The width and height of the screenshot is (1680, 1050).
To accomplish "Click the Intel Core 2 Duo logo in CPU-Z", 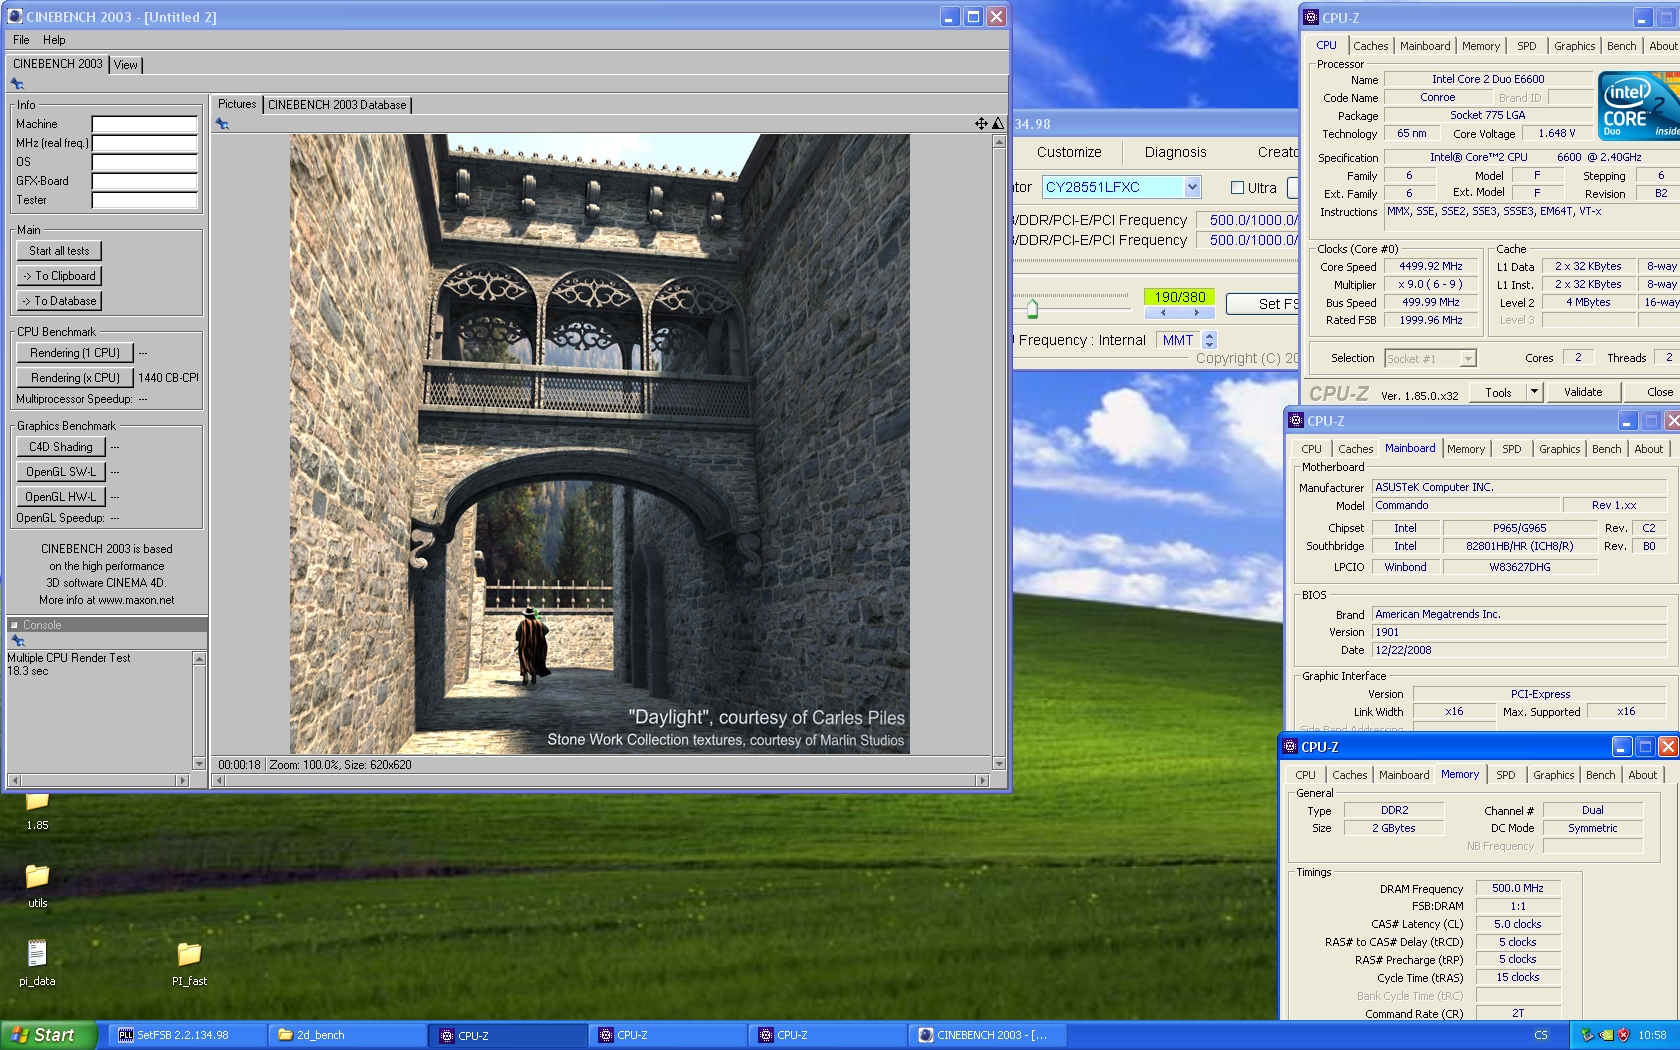I will 1638,106.
